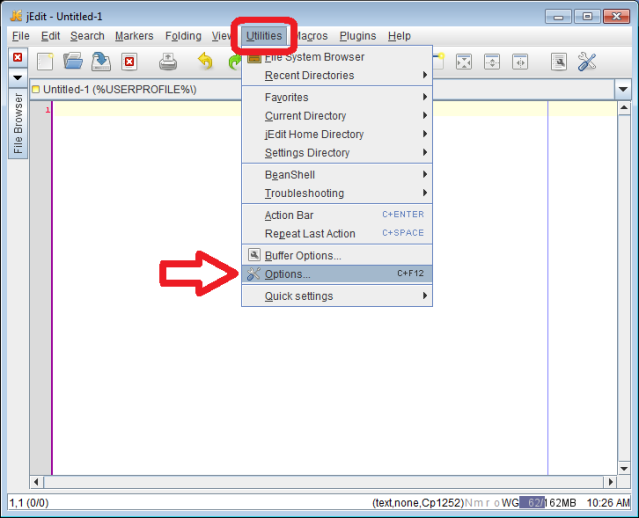The width and height of the screenshot is (639, 518).
Task: Open the Search menu
Action: tap(87, 36)
